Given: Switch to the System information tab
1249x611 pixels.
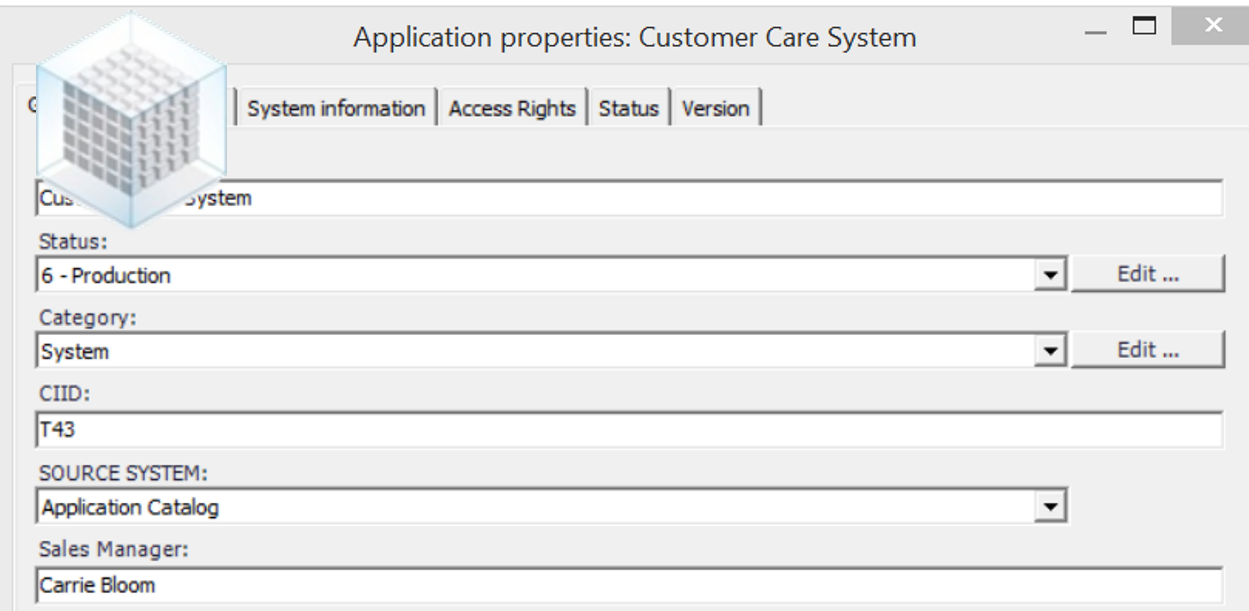Looking at the screenshot, I should (336, 109).
